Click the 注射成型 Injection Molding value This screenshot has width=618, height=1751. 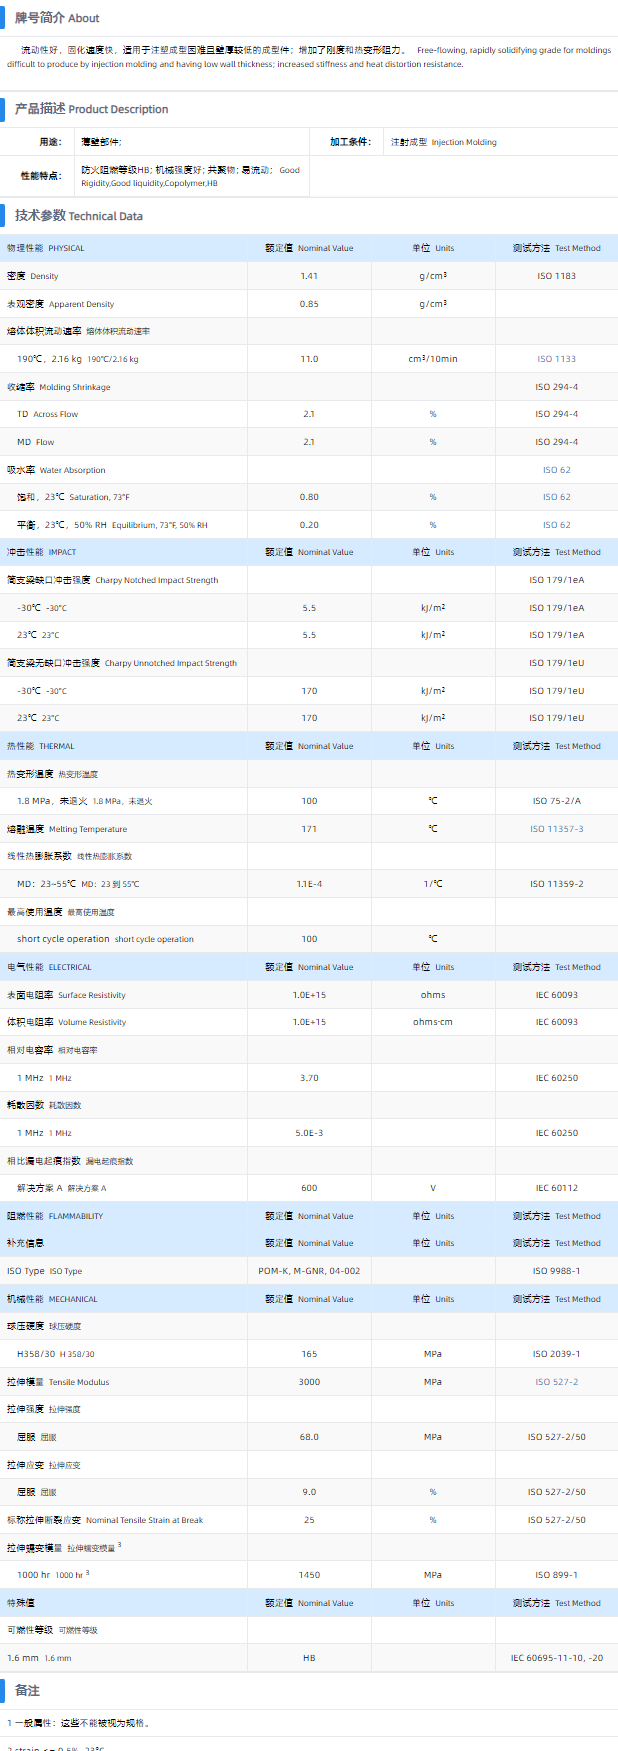coord(443,142)
